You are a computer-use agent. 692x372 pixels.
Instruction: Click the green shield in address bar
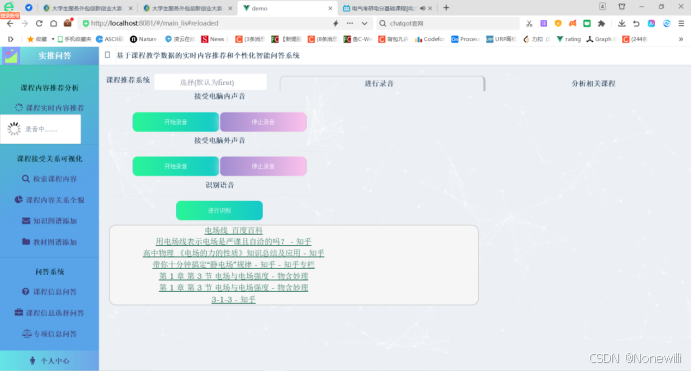tap(86, 23)
